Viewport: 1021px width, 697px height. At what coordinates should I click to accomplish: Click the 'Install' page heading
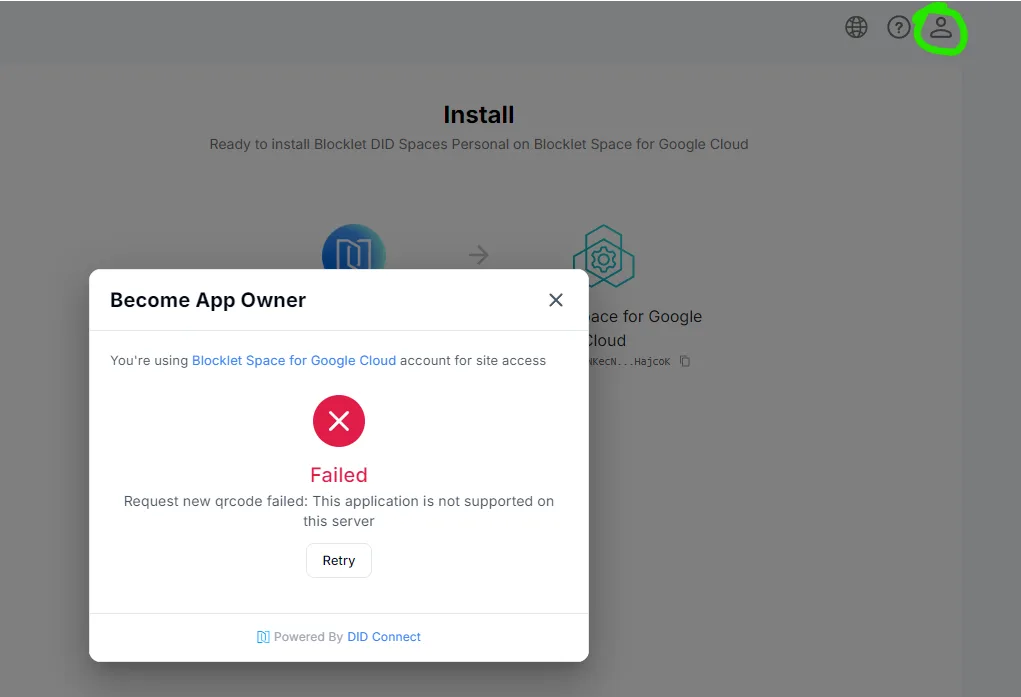(479, 115)
